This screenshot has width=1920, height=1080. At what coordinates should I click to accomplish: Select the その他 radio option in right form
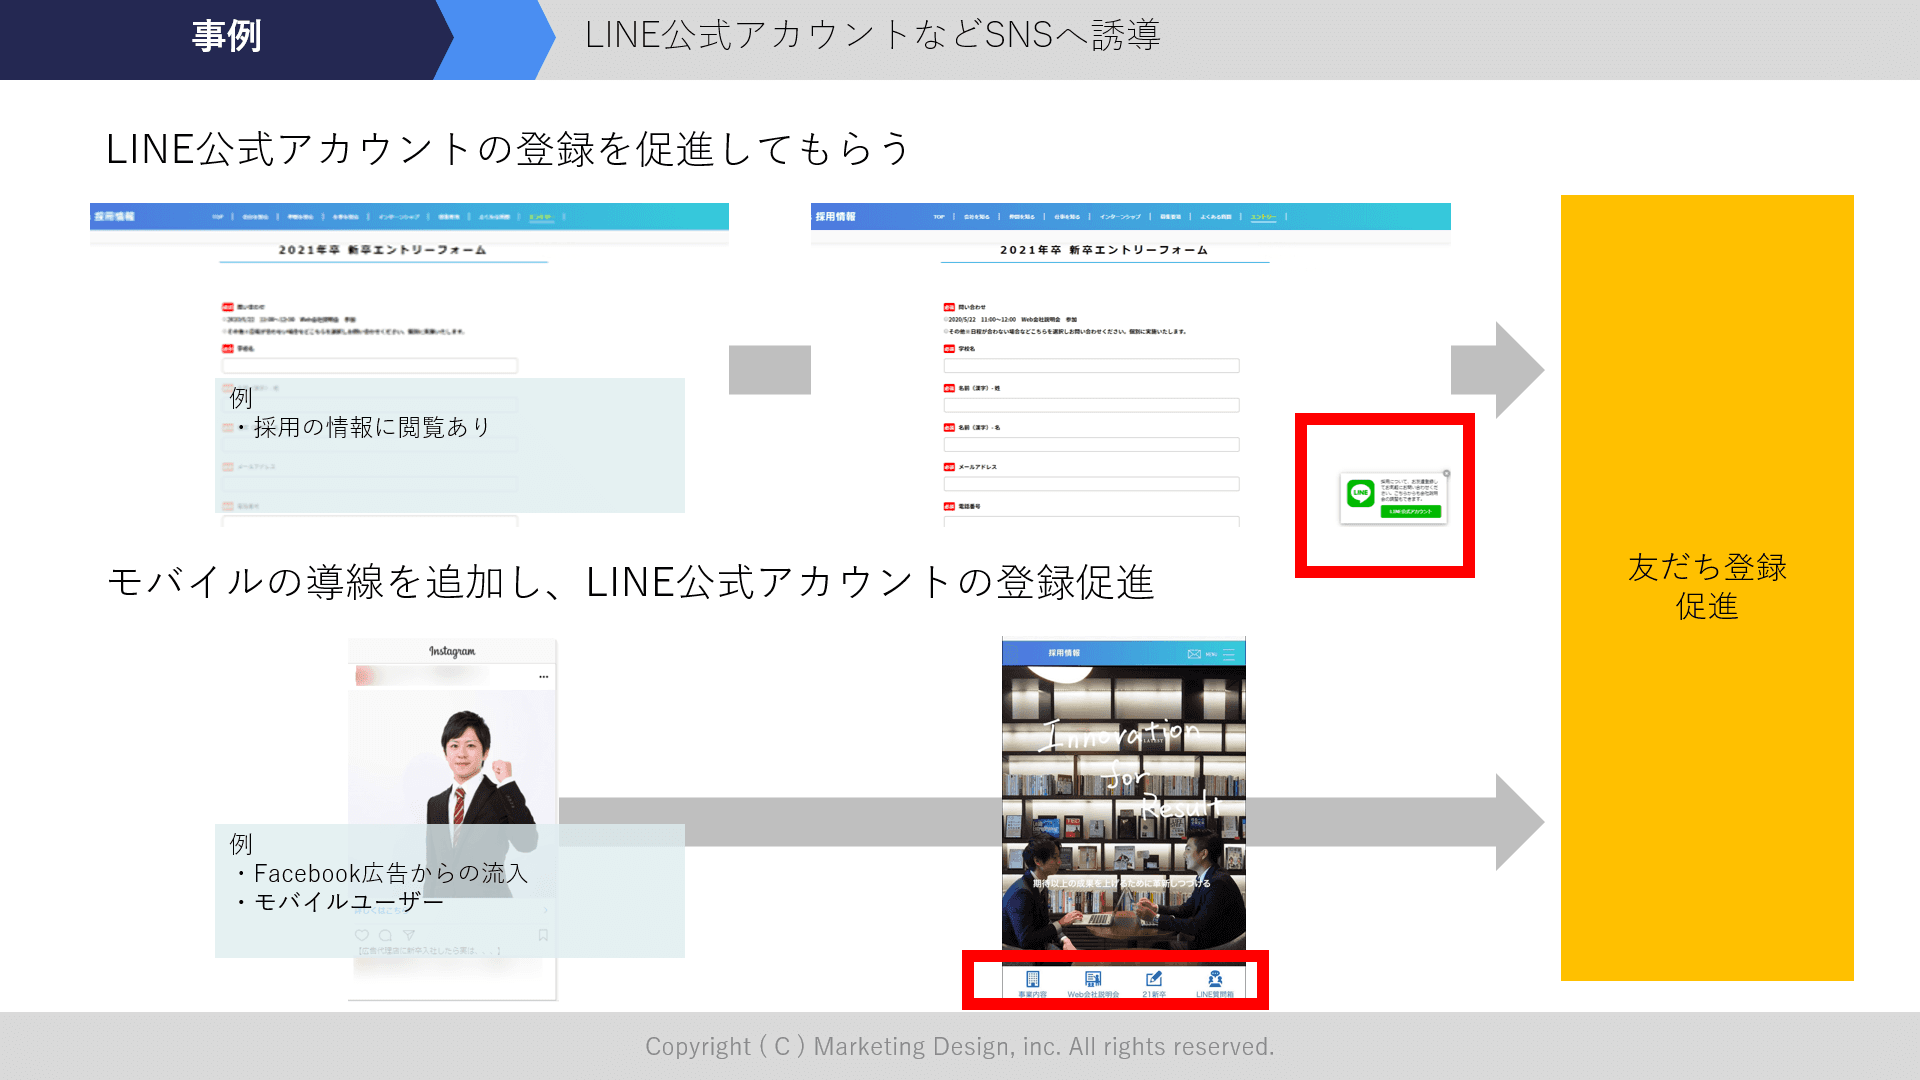[946, 331]
